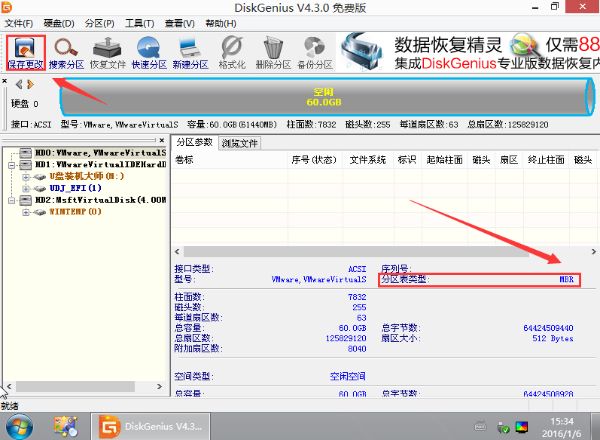
Task: Select HD0 VMware disk in tree
Action: coord(100,153)
